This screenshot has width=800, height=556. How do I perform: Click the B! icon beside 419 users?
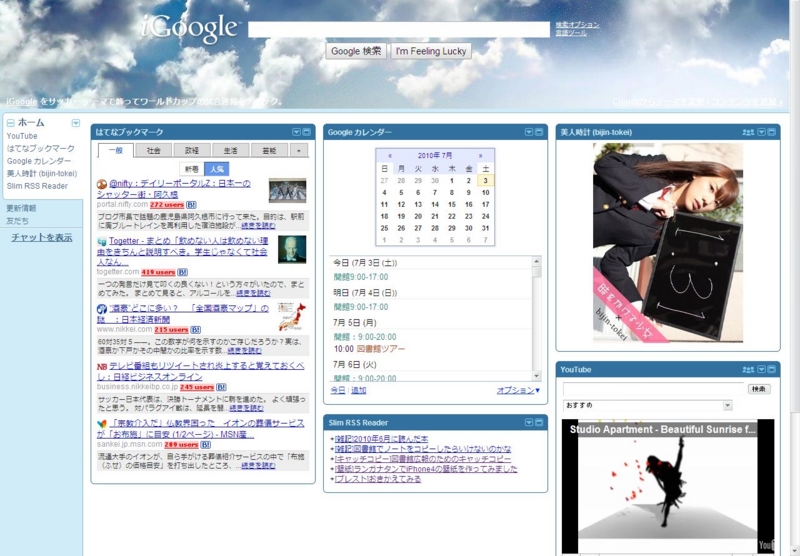182,272
